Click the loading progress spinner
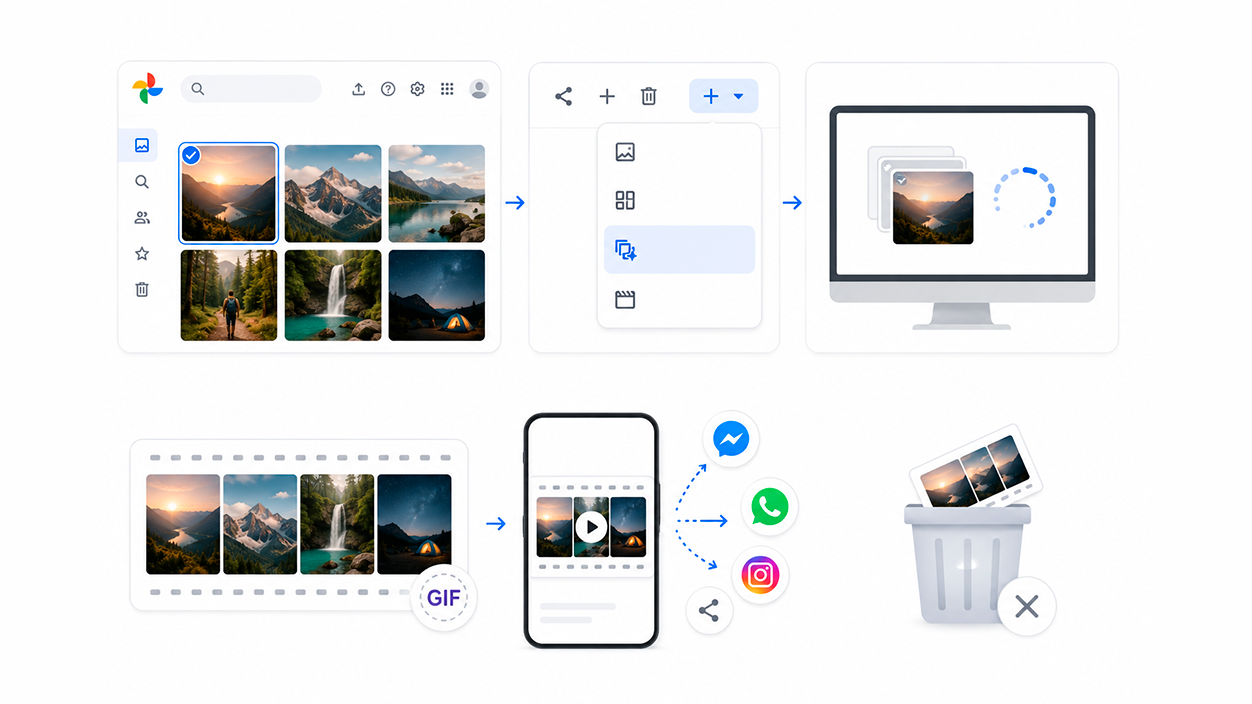 [1025, 197]
